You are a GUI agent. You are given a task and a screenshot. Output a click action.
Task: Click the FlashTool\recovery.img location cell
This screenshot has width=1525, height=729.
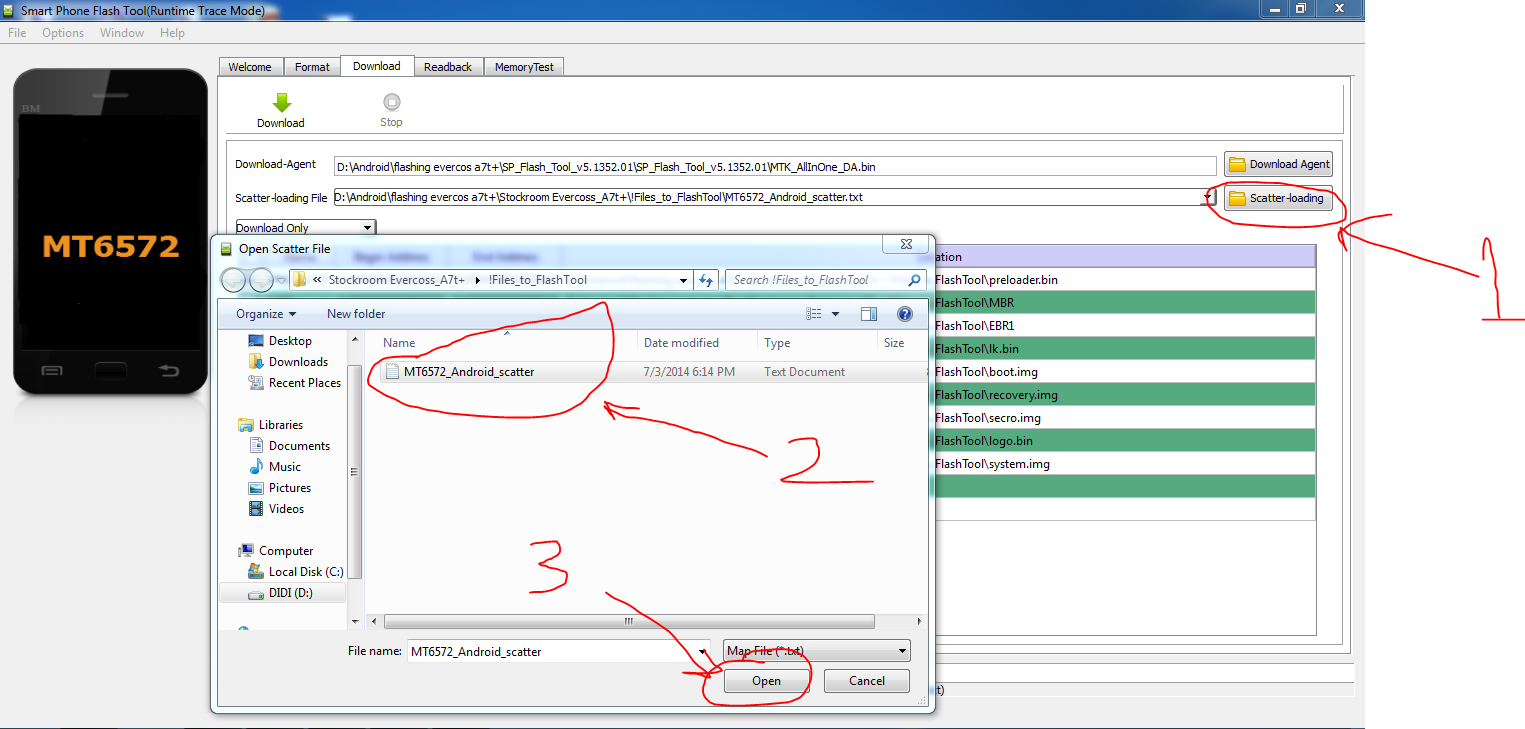point(1123,395)
